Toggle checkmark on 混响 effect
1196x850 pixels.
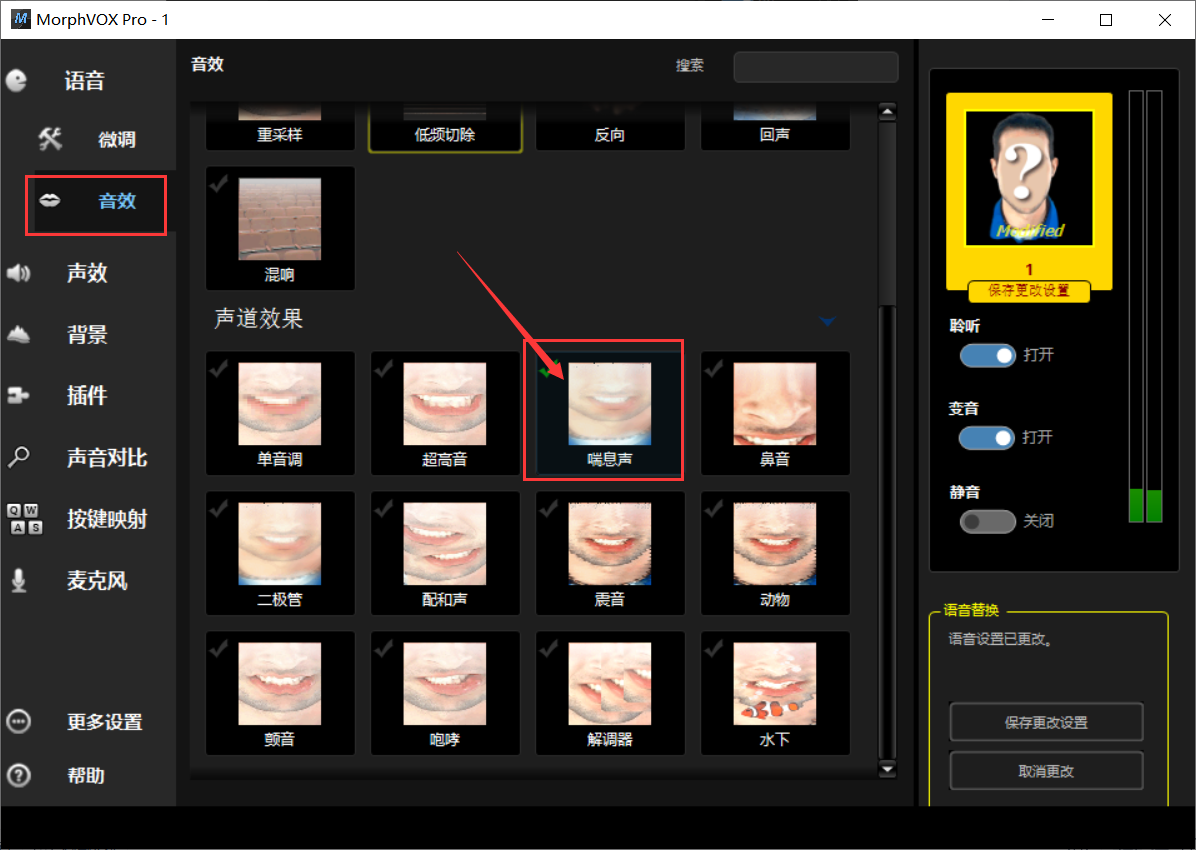(219, 184)
